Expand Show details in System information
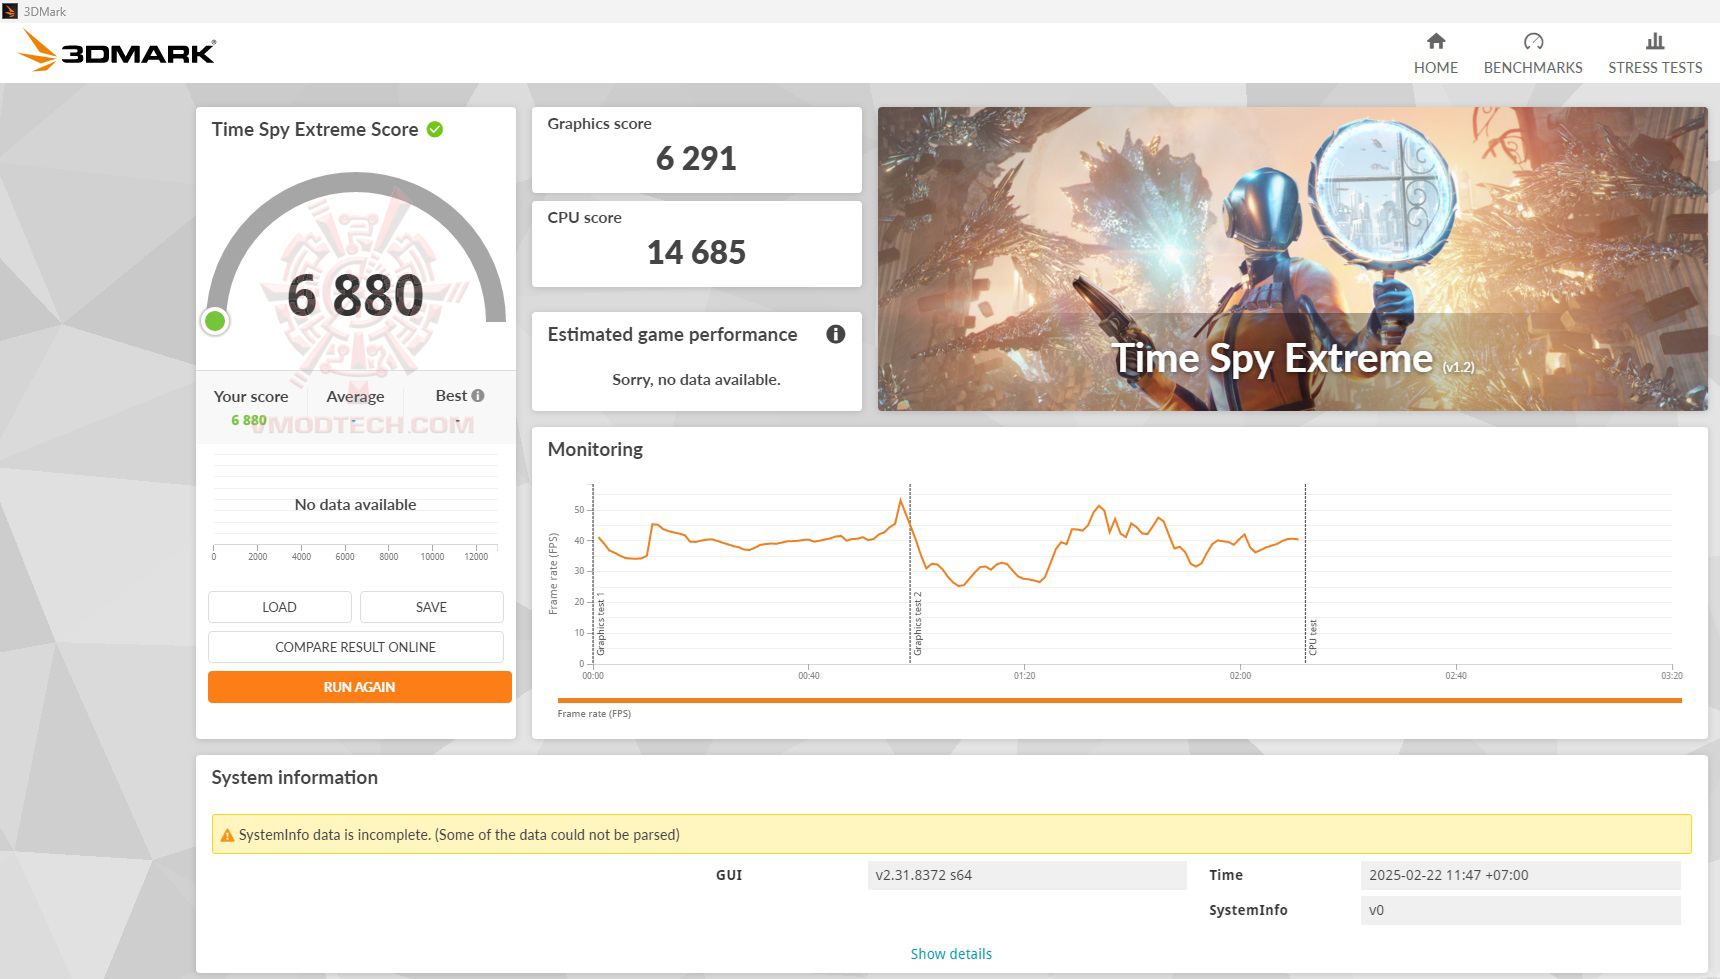1720x979 pixels. click(950, 953)
